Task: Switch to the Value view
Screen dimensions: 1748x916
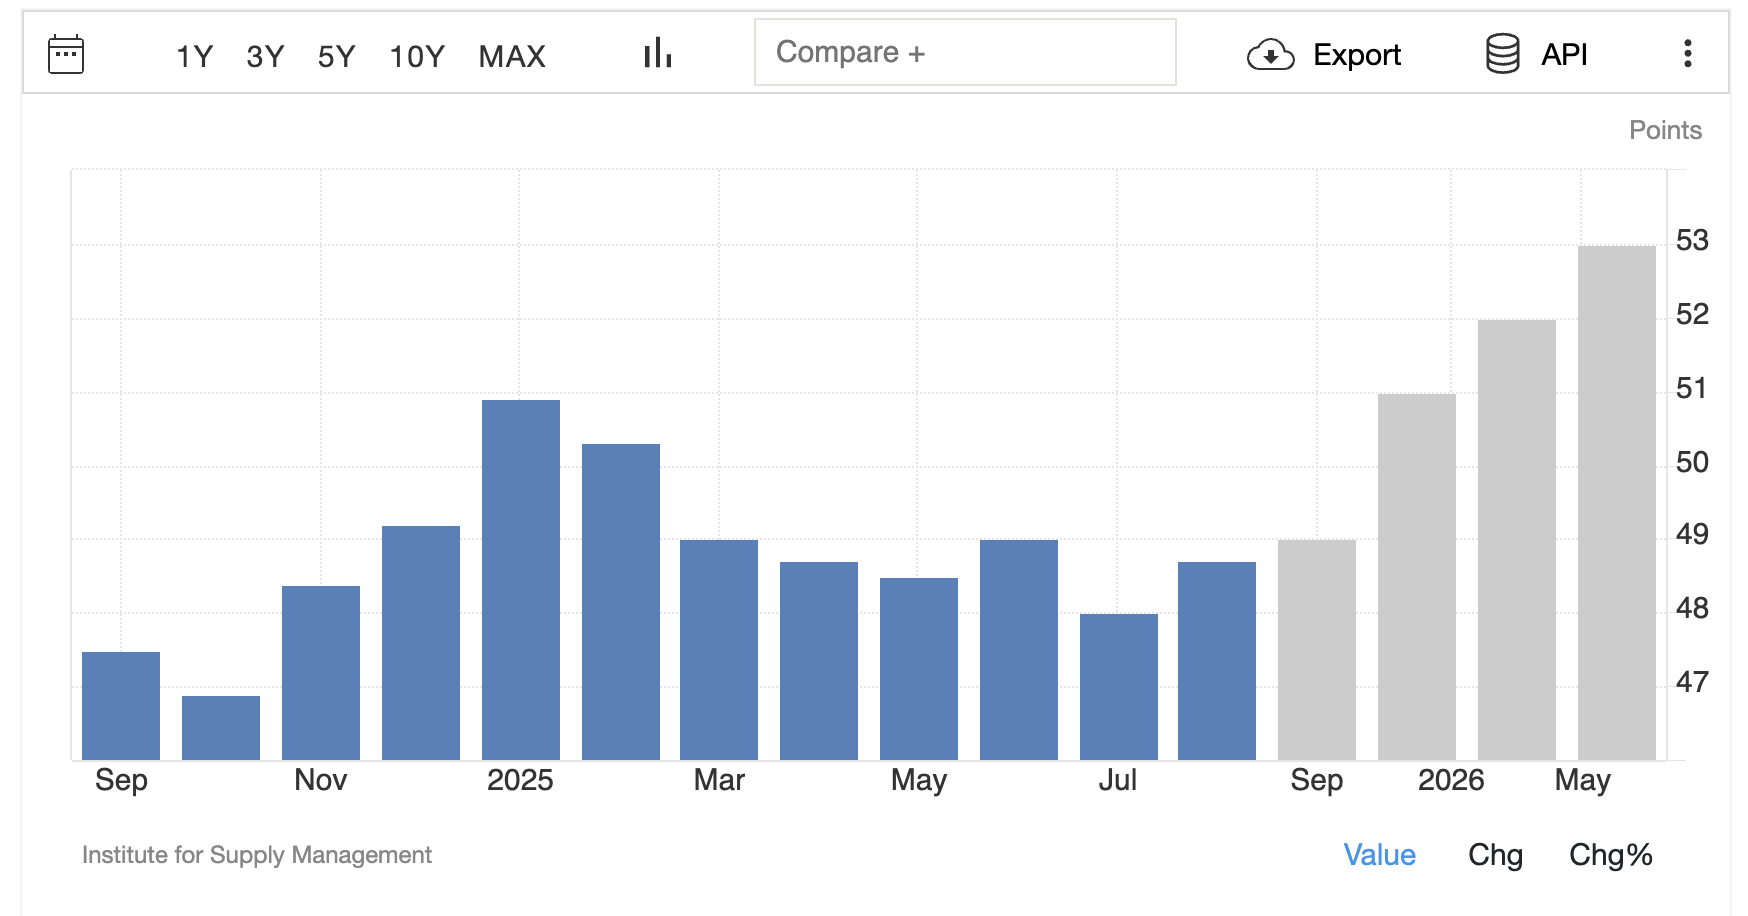Action: click(x=1379, y=855)
